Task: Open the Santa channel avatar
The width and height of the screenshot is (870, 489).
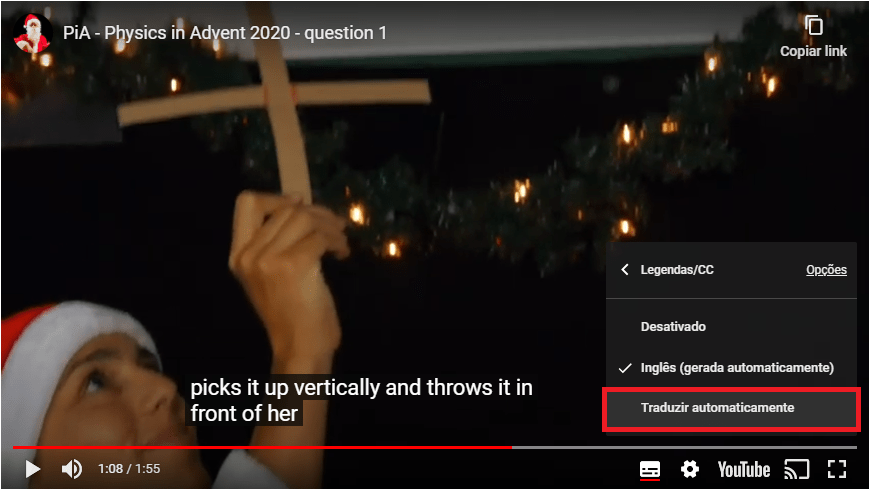Action: (x=32, y=33)
